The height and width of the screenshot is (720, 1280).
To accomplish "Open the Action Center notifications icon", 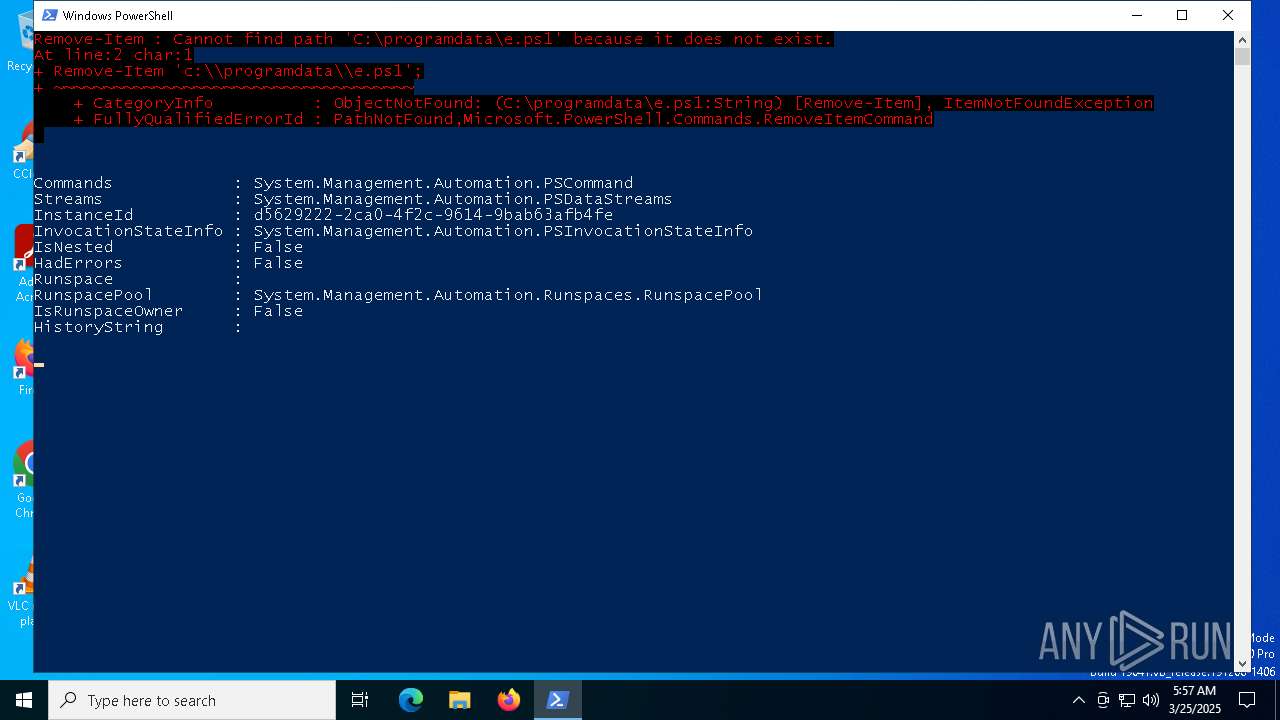I will [1247, 700].
